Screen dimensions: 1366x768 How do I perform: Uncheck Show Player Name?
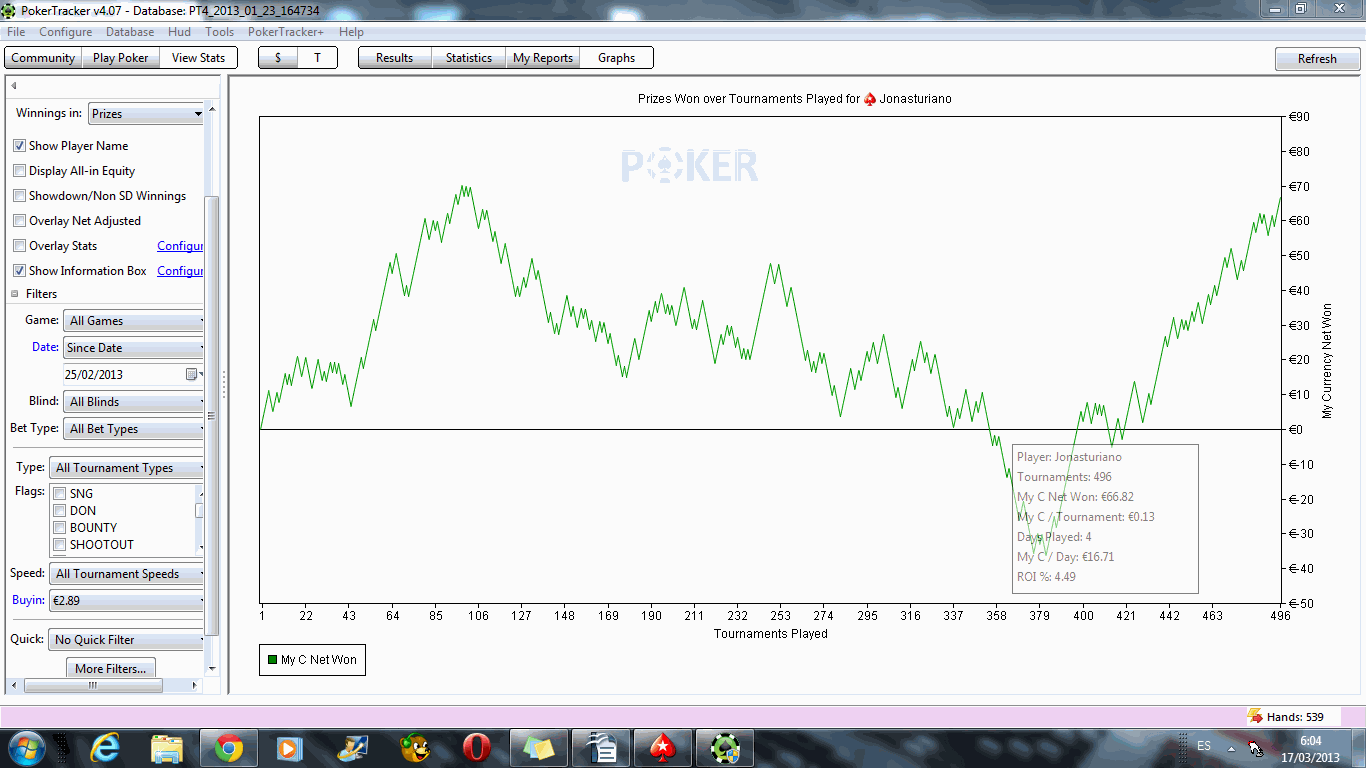[20, 146]
